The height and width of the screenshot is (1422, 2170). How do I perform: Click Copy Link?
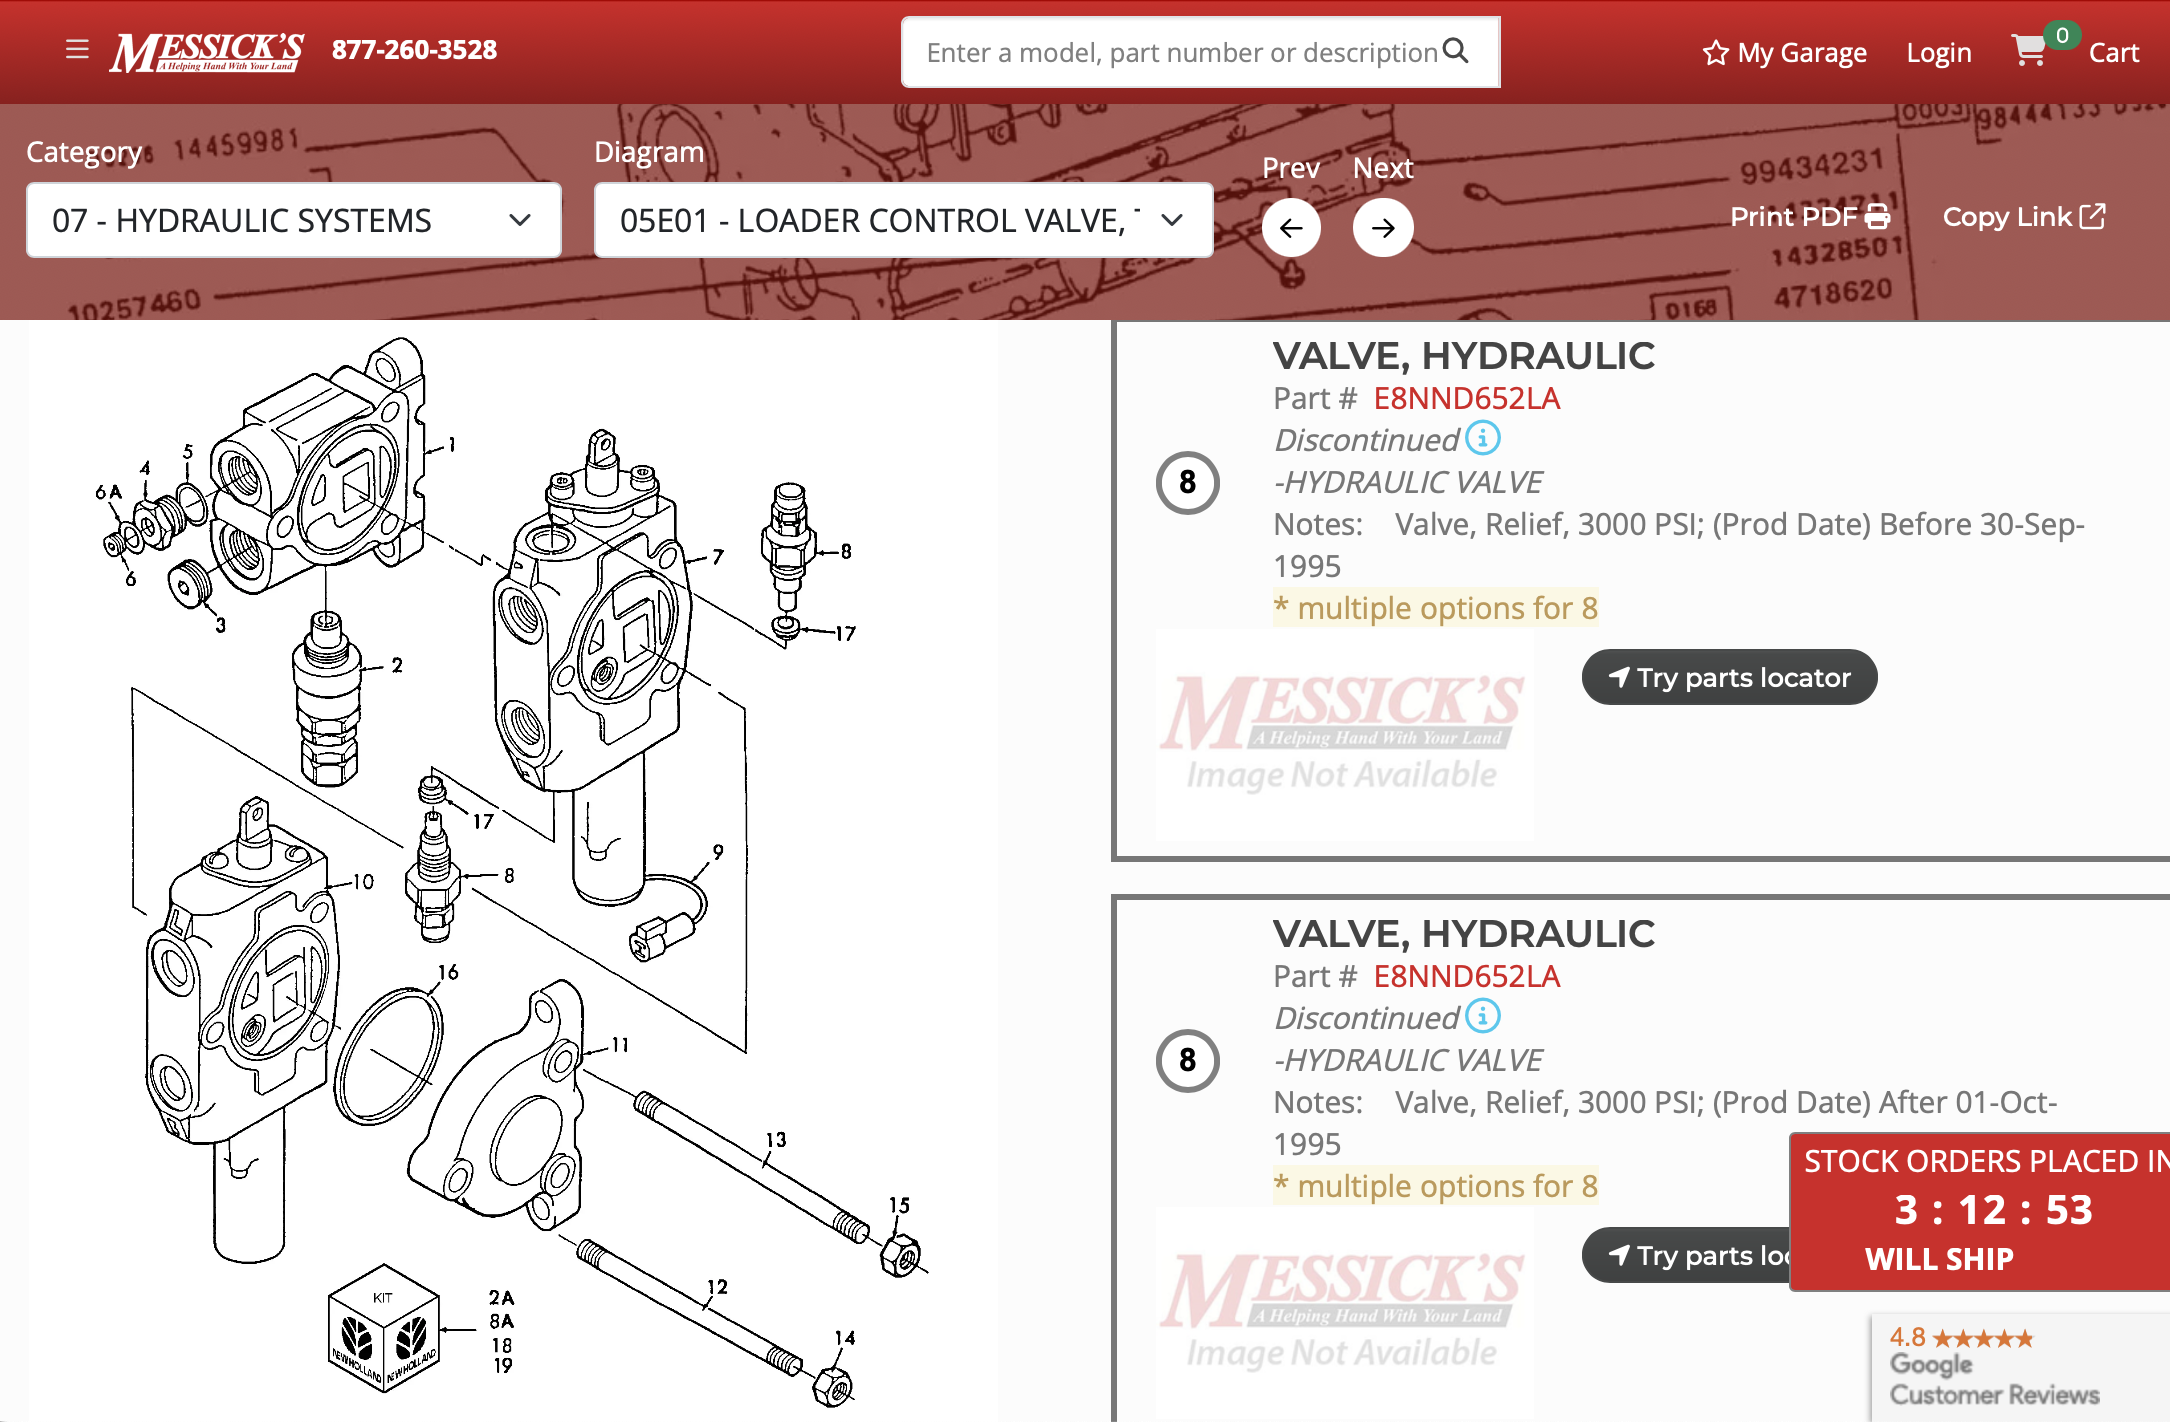pyautogui.click(x=2024, y=217)
